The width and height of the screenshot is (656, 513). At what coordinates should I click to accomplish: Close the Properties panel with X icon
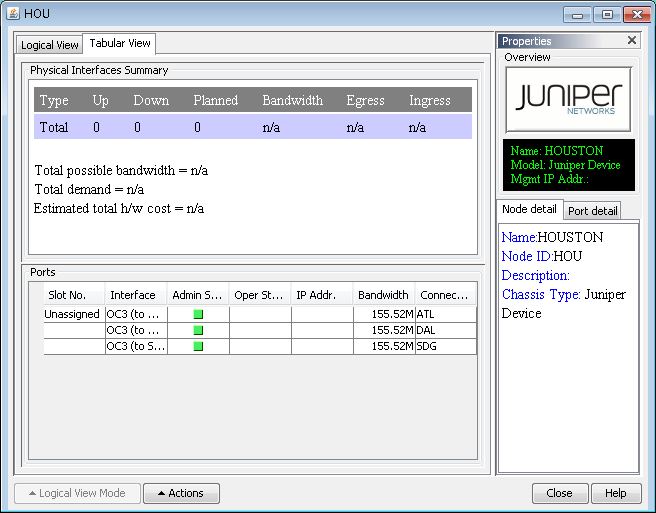631,41
